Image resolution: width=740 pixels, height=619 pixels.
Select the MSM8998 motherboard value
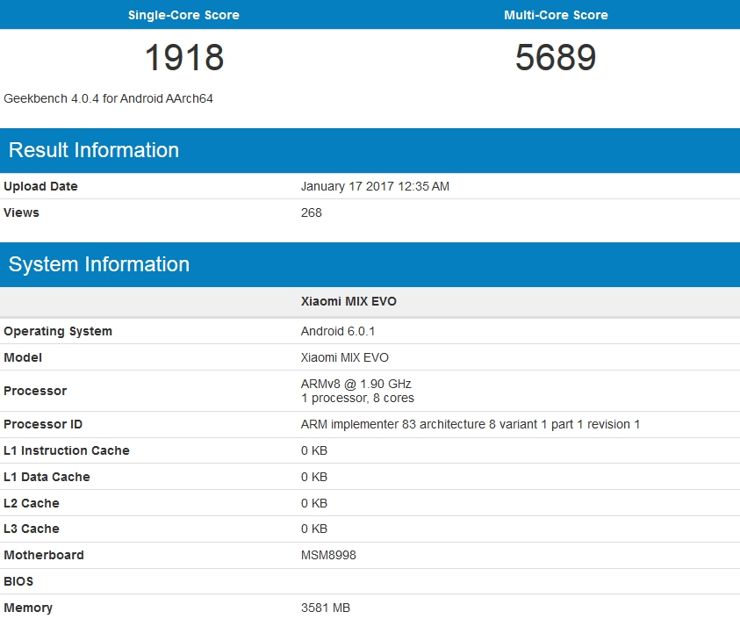coord(328,555)
